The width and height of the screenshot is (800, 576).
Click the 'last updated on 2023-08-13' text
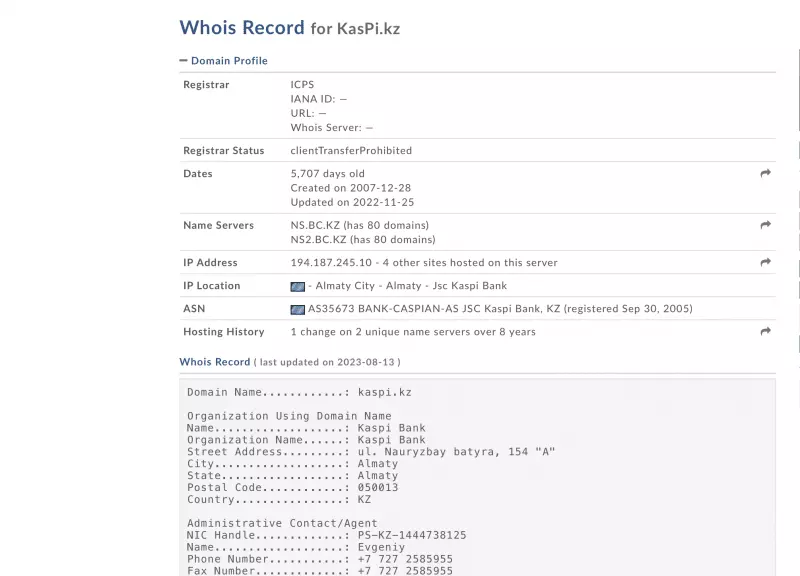pos(327,362)
